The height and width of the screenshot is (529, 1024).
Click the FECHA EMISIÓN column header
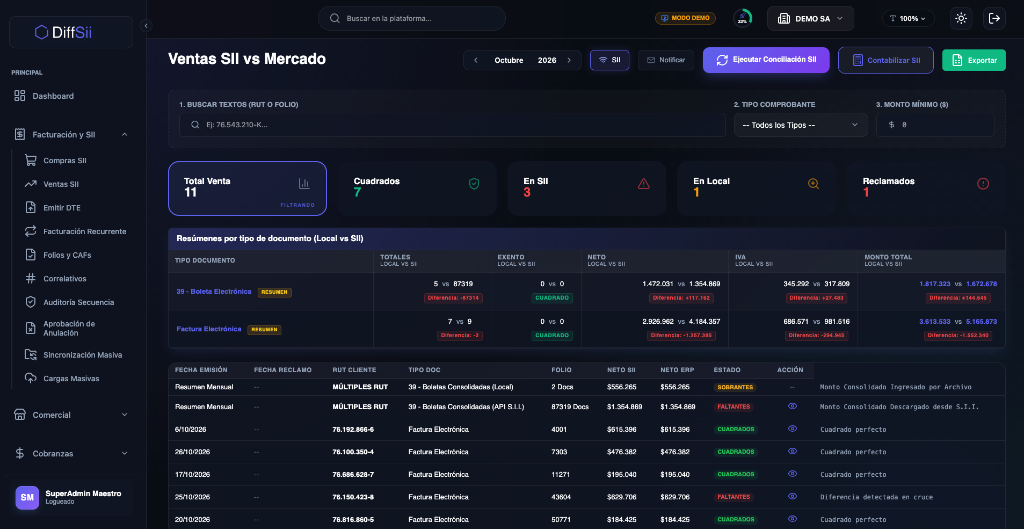coord(199,370)
